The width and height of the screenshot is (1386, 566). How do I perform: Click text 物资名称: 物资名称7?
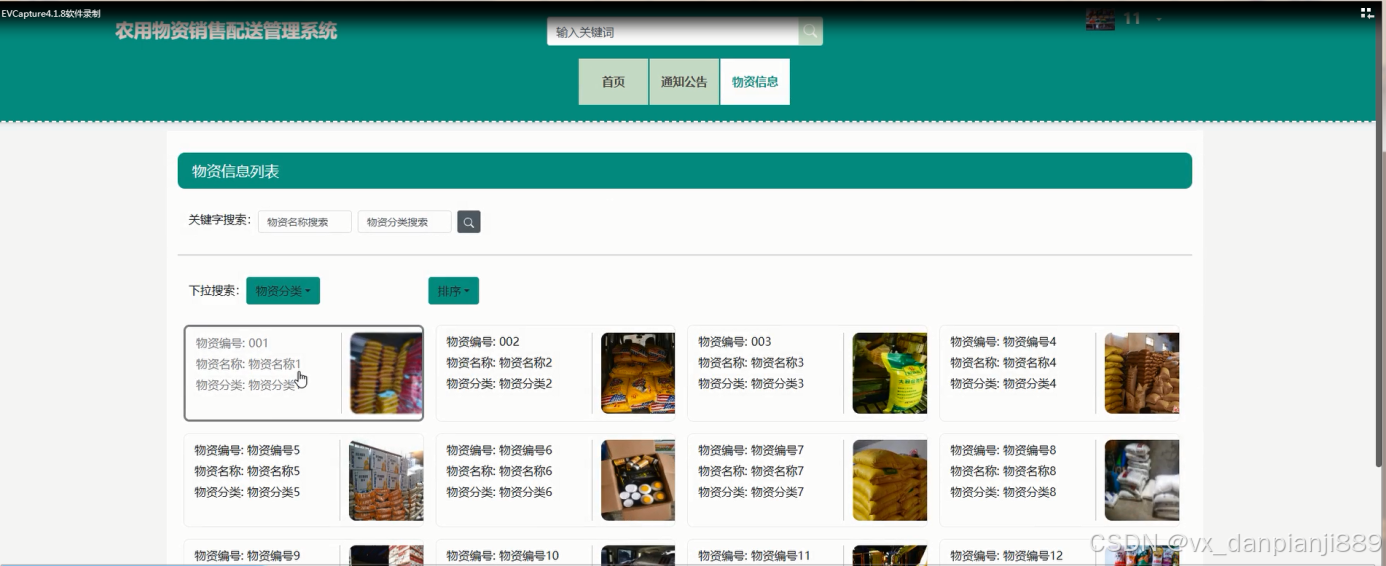tap(751, 471)
